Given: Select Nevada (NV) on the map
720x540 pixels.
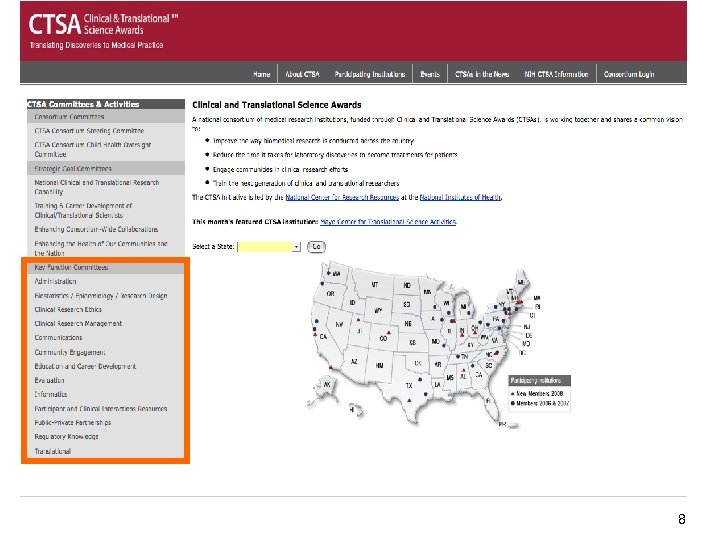Looking at the screenshot, I should coord(339,324).
